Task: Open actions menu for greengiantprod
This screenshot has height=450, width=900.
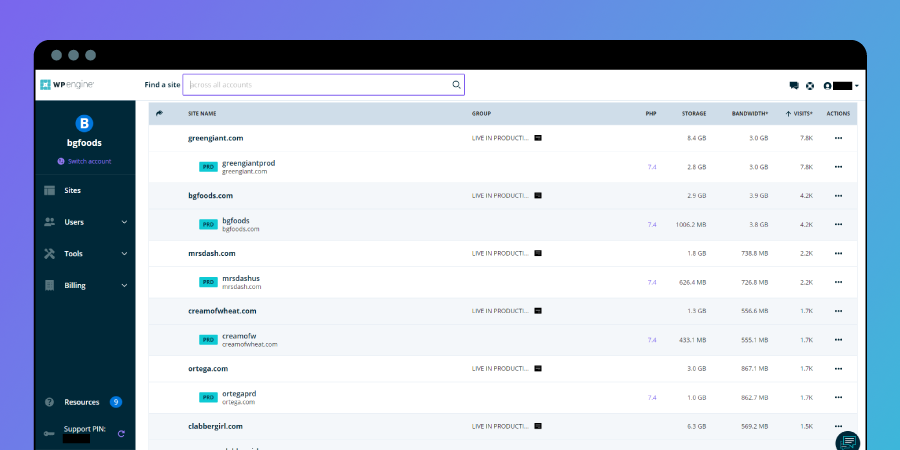Action: point(838,167)
